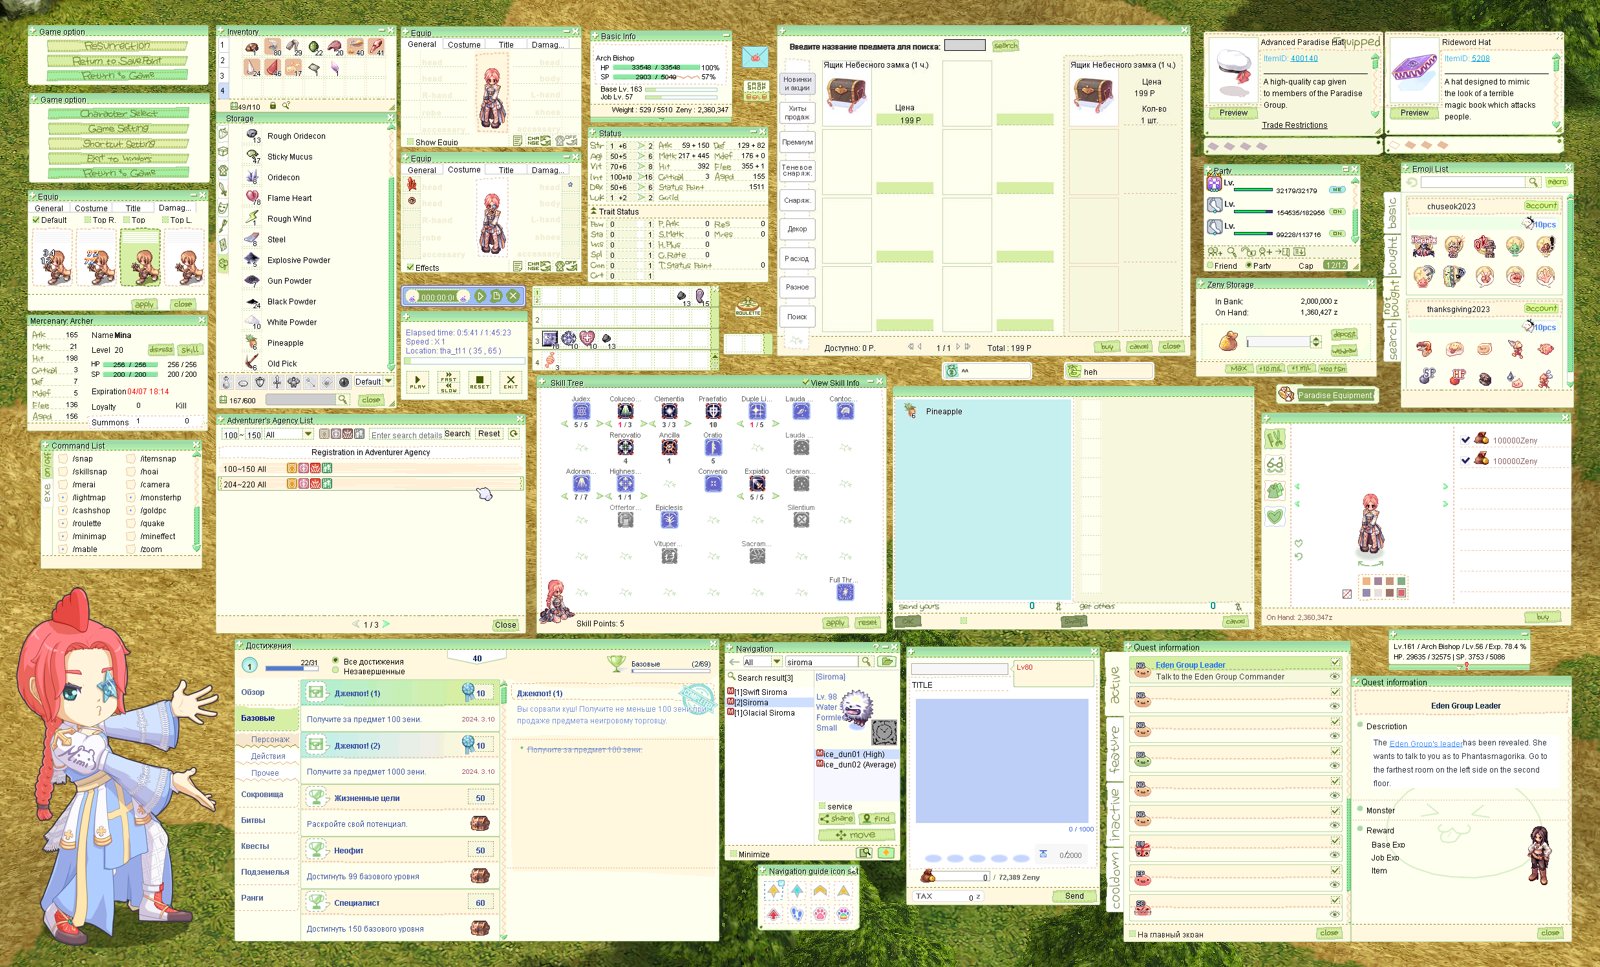
Task: Click the cash shop item search field
Action: pyautogui.click(x=965, y=45)
